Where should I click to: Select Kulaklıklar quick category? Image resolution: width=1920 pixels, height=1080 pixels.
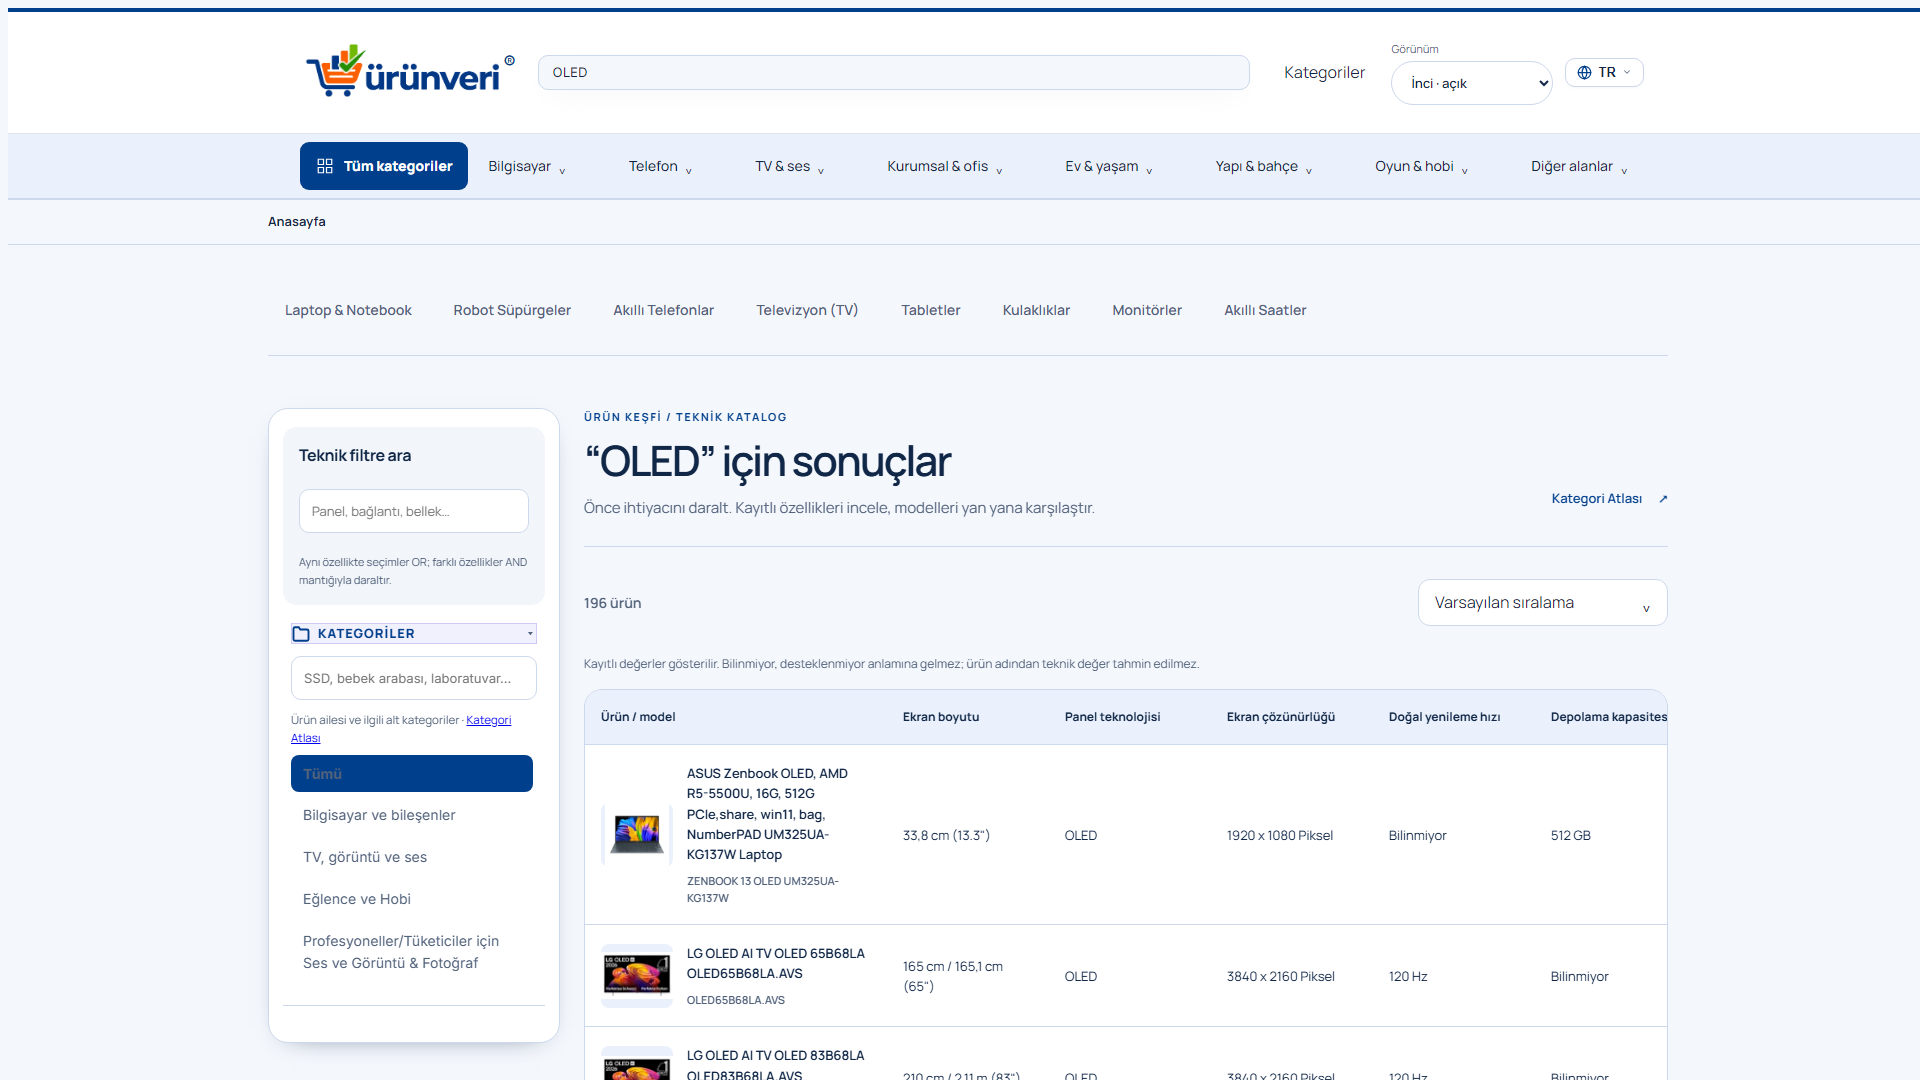click(1036, 310)
